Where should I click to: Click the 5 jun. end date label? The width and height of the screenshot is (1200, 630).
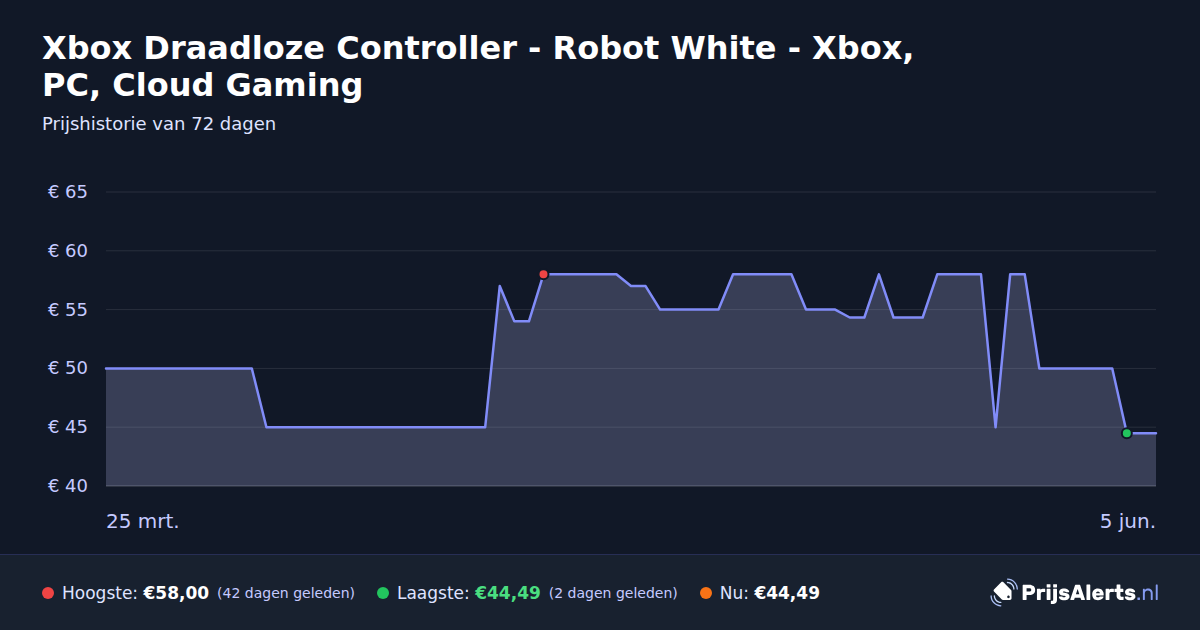(x=1128, y=522)
